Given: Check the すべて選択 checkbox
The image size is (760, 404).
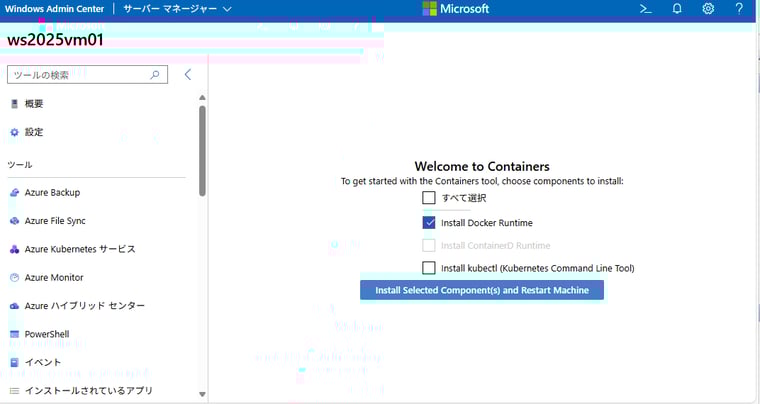Looking at the screenshot, I should pos(429,198).
